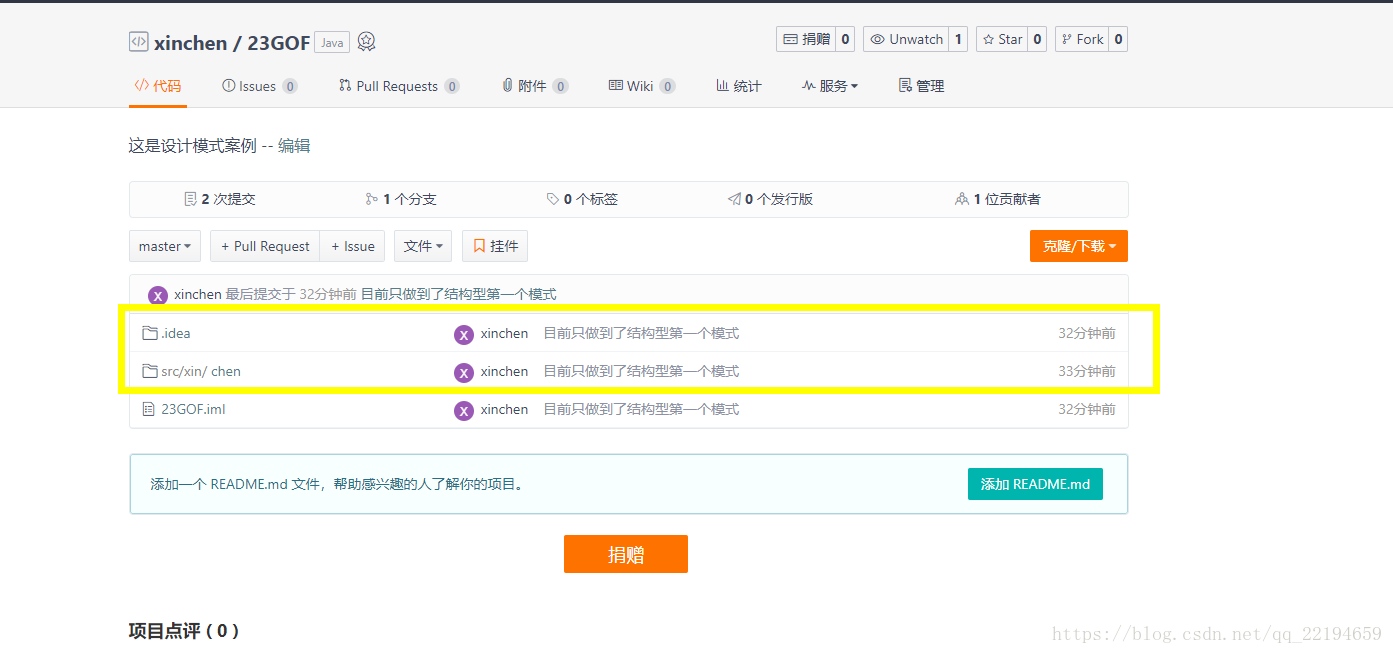Open the 文件 dropdown menu

pyautogui.click(x=423, y=246)
